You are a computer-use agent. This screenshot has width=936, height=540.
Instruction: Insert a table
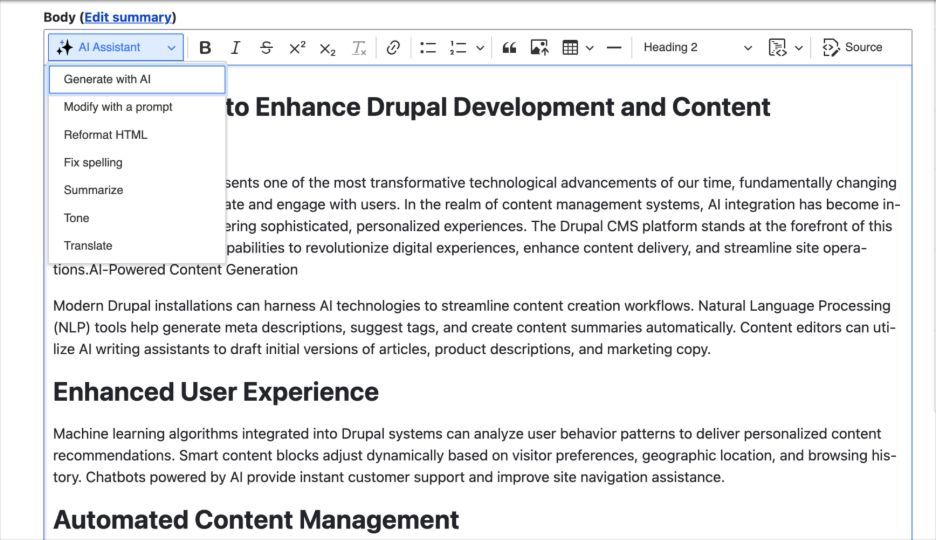(x=570, y=47)
